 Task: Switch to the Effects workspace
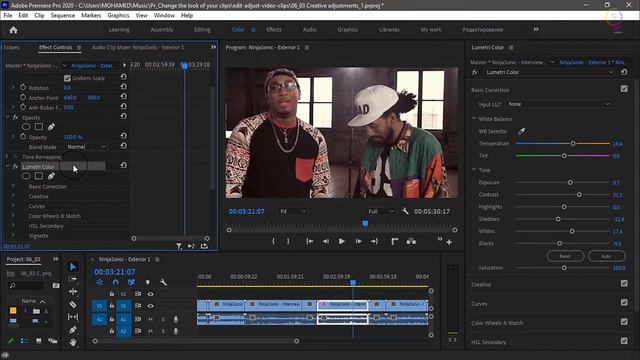[273, 30]
